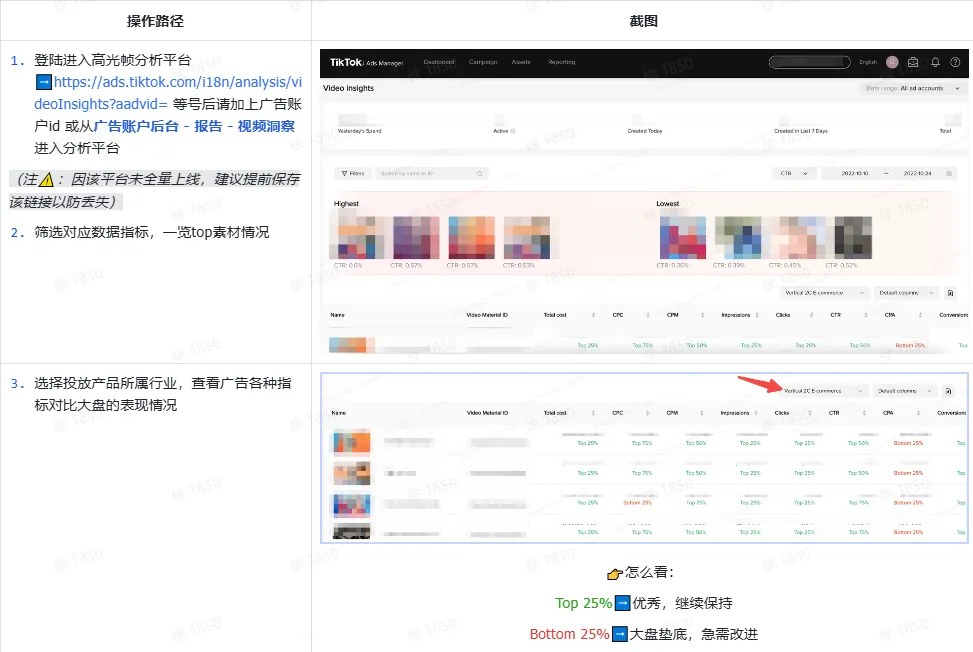Open the ads.tiktok.com videoInsights link
This screenshot has width=973, height=652.
pyautogui.click(x=168, y=93)
